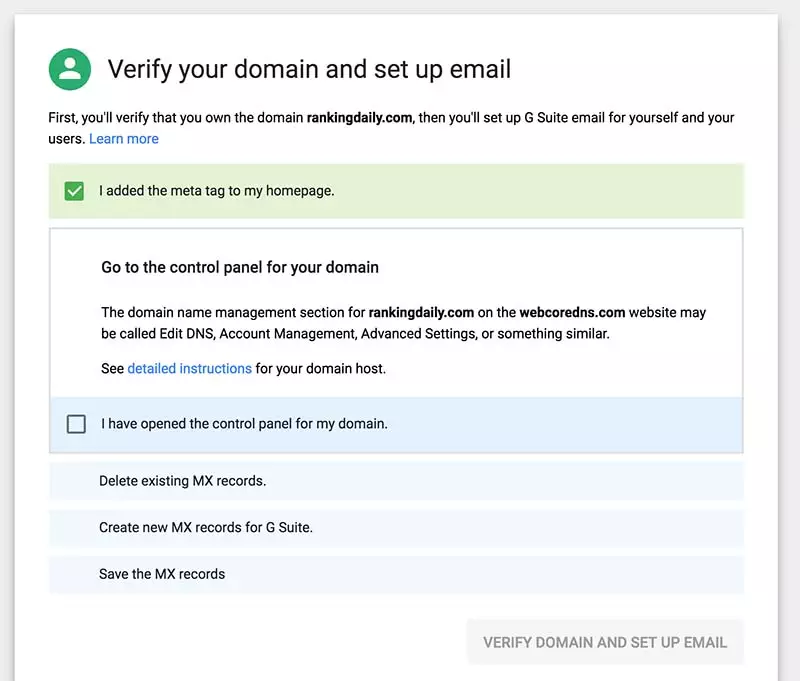Uncheck the meta tag added checkbox
The height and width of the screenshot is (681, 800).
[74, 191]
